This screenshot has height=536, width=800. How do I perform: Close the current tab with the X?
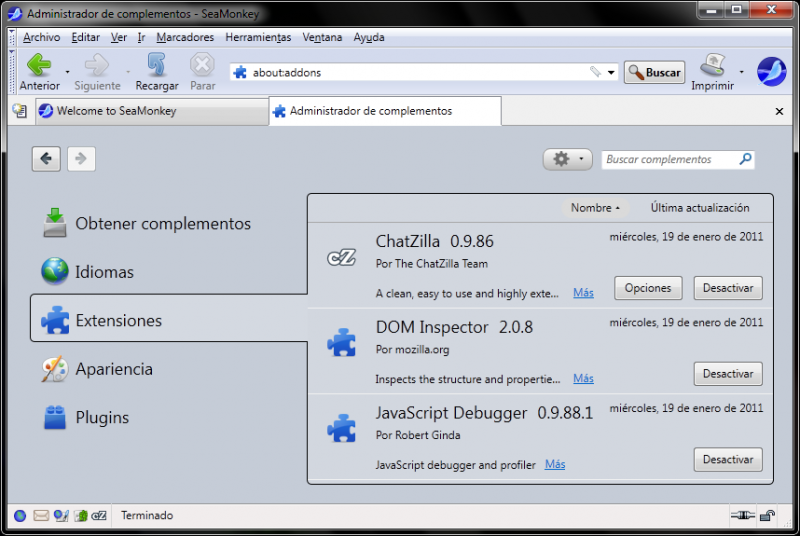[779, 111]
